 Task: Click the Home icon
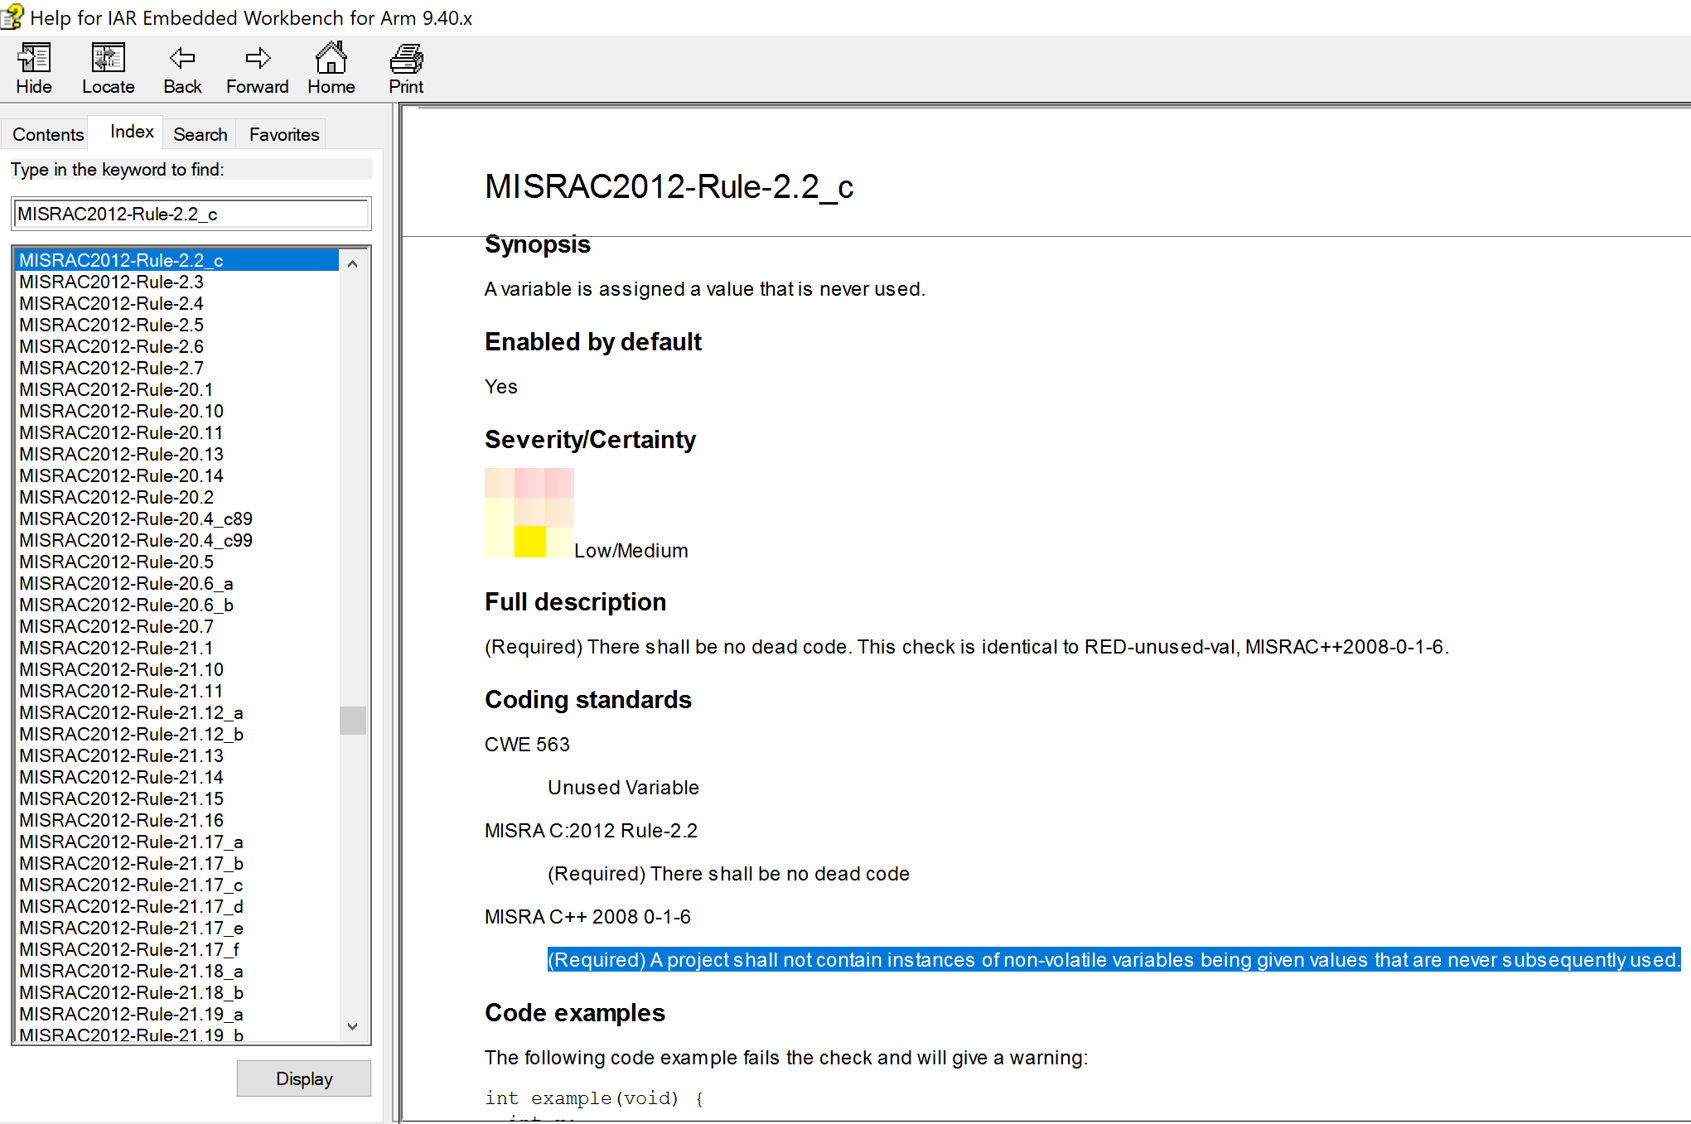(330, 66)
